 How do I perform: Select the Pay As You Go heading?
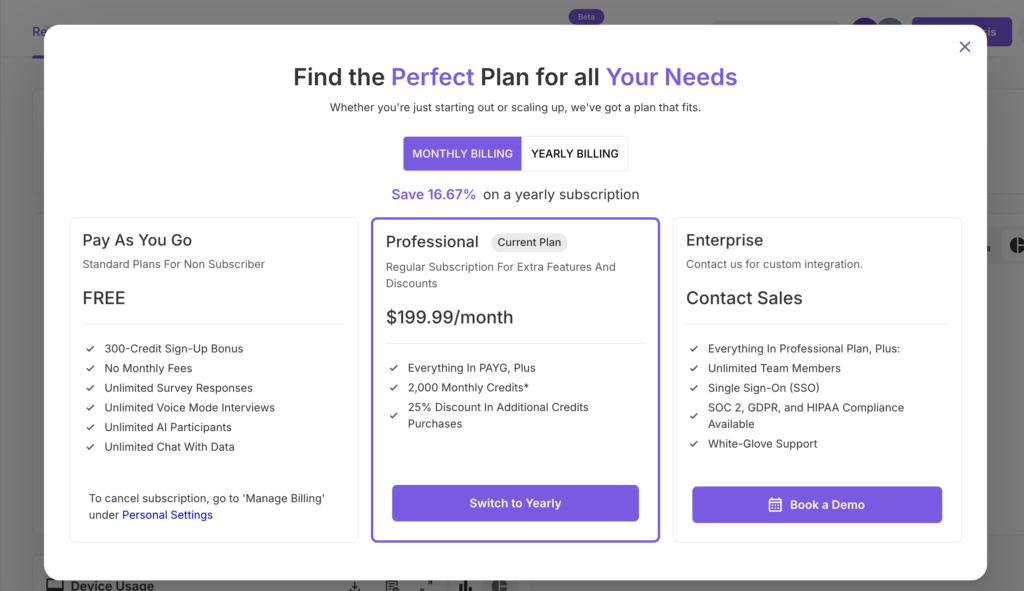point(137,240)
